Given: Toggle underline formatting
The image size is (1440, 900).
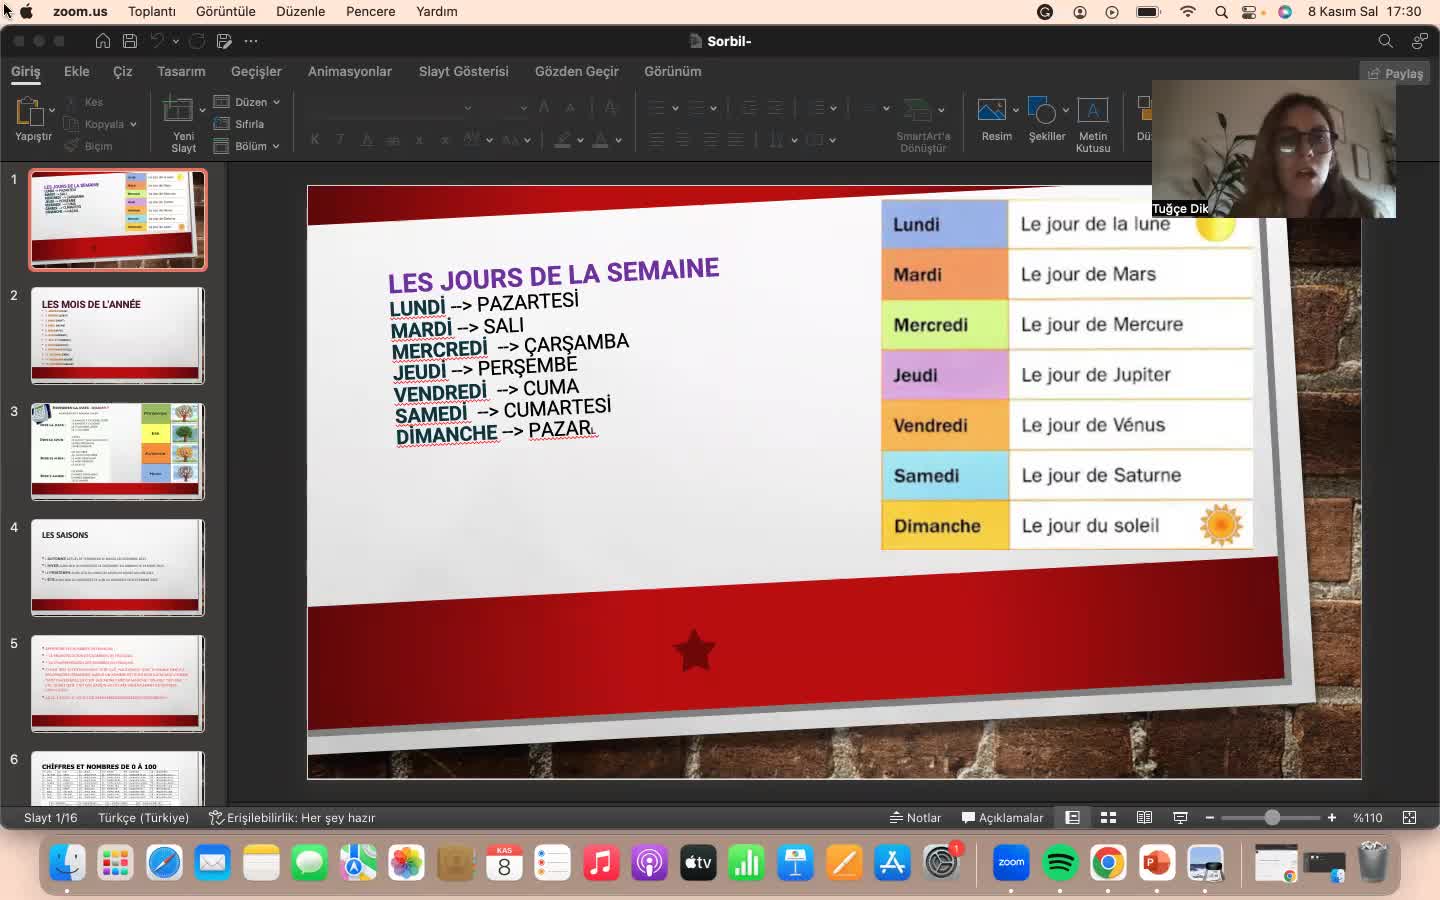Looking at the screenshot, I should [367, 140].
